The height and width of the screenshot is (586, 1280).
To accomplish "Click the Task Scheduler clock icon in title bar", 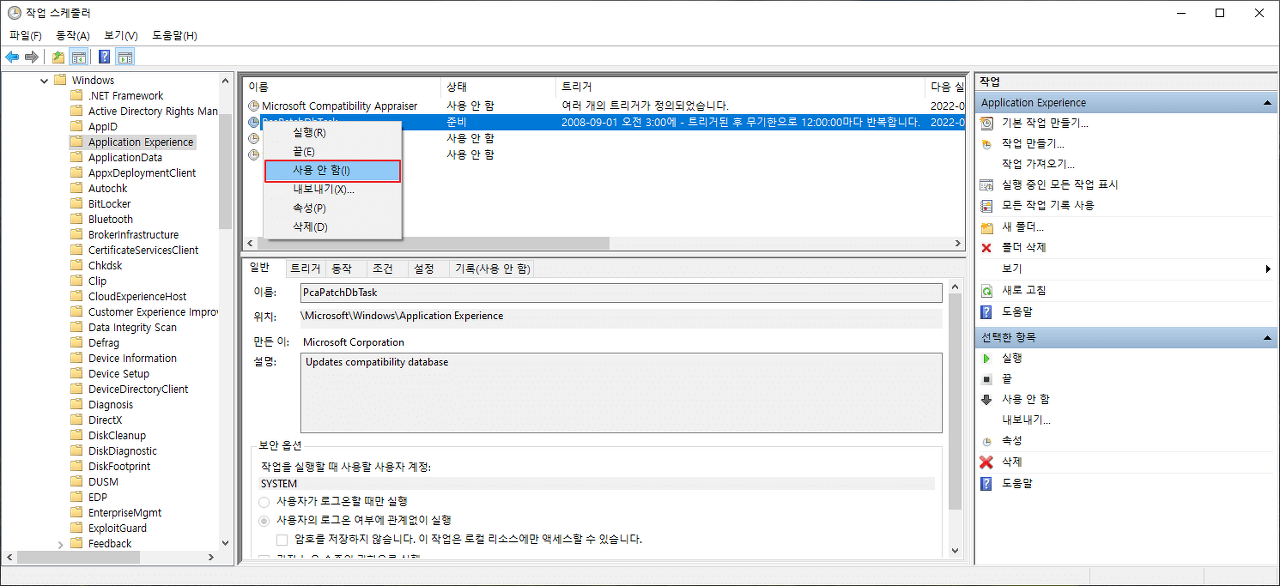I will pos(14,13).
